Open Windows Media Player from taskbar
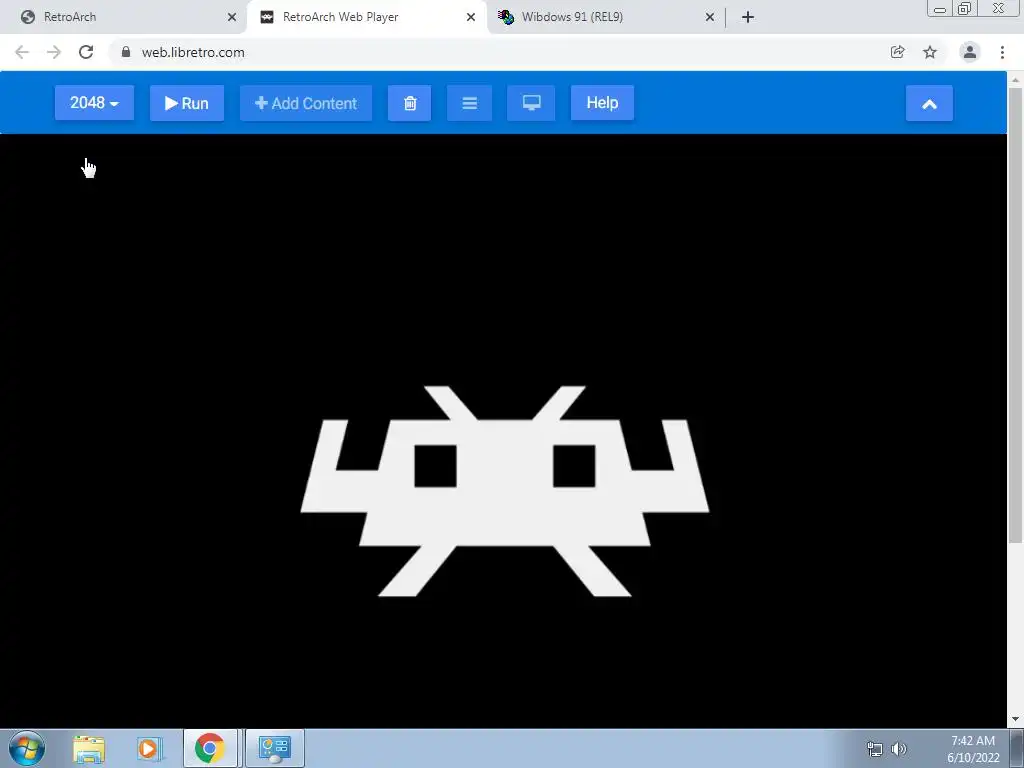This screenshot has height=768, width=1024. pos(148,748)
